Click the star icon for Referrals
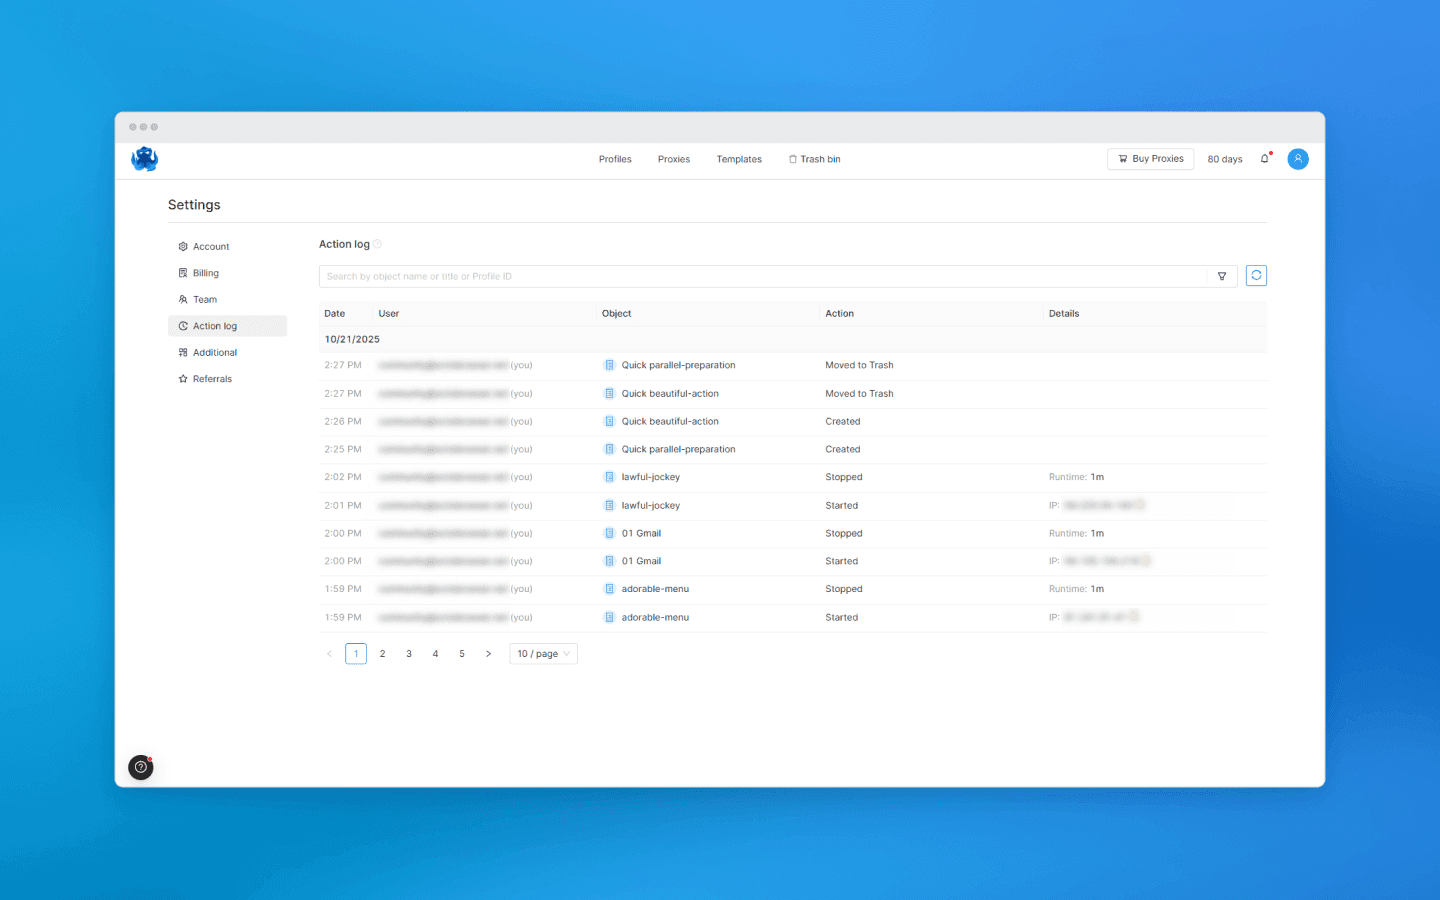The image size is (1440, 900). coord(183,379)
